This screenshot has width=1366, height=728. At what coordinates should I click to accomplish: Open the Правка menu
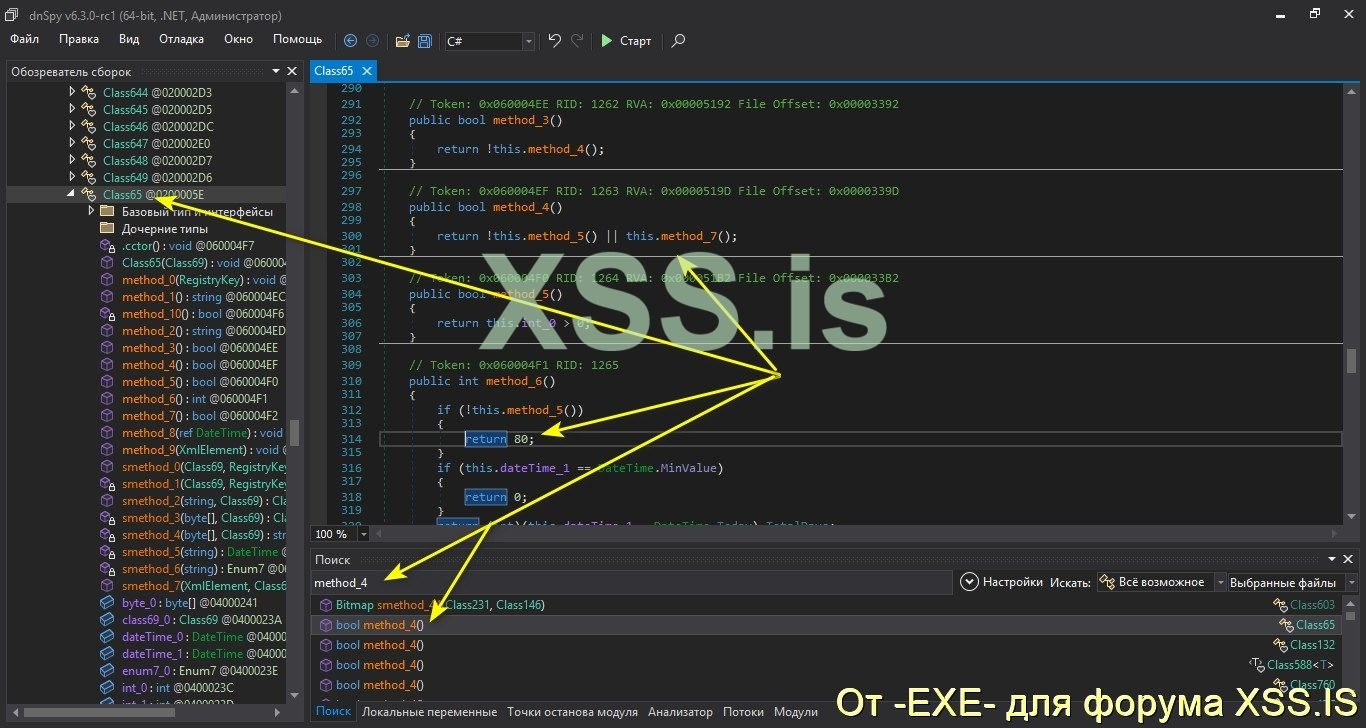tap(79, 39)
